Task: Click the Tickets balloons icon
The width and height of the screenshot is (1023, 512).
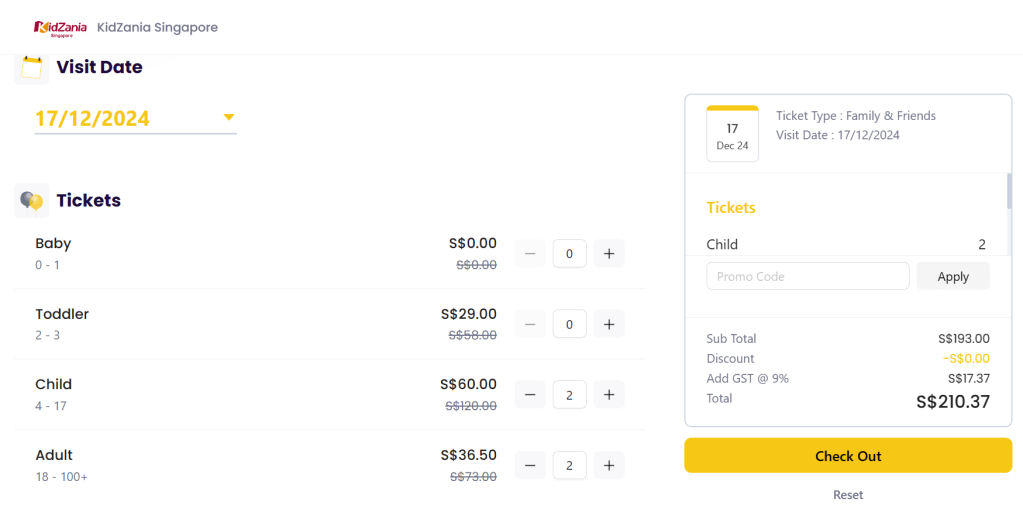Action: tap(32, 201)
